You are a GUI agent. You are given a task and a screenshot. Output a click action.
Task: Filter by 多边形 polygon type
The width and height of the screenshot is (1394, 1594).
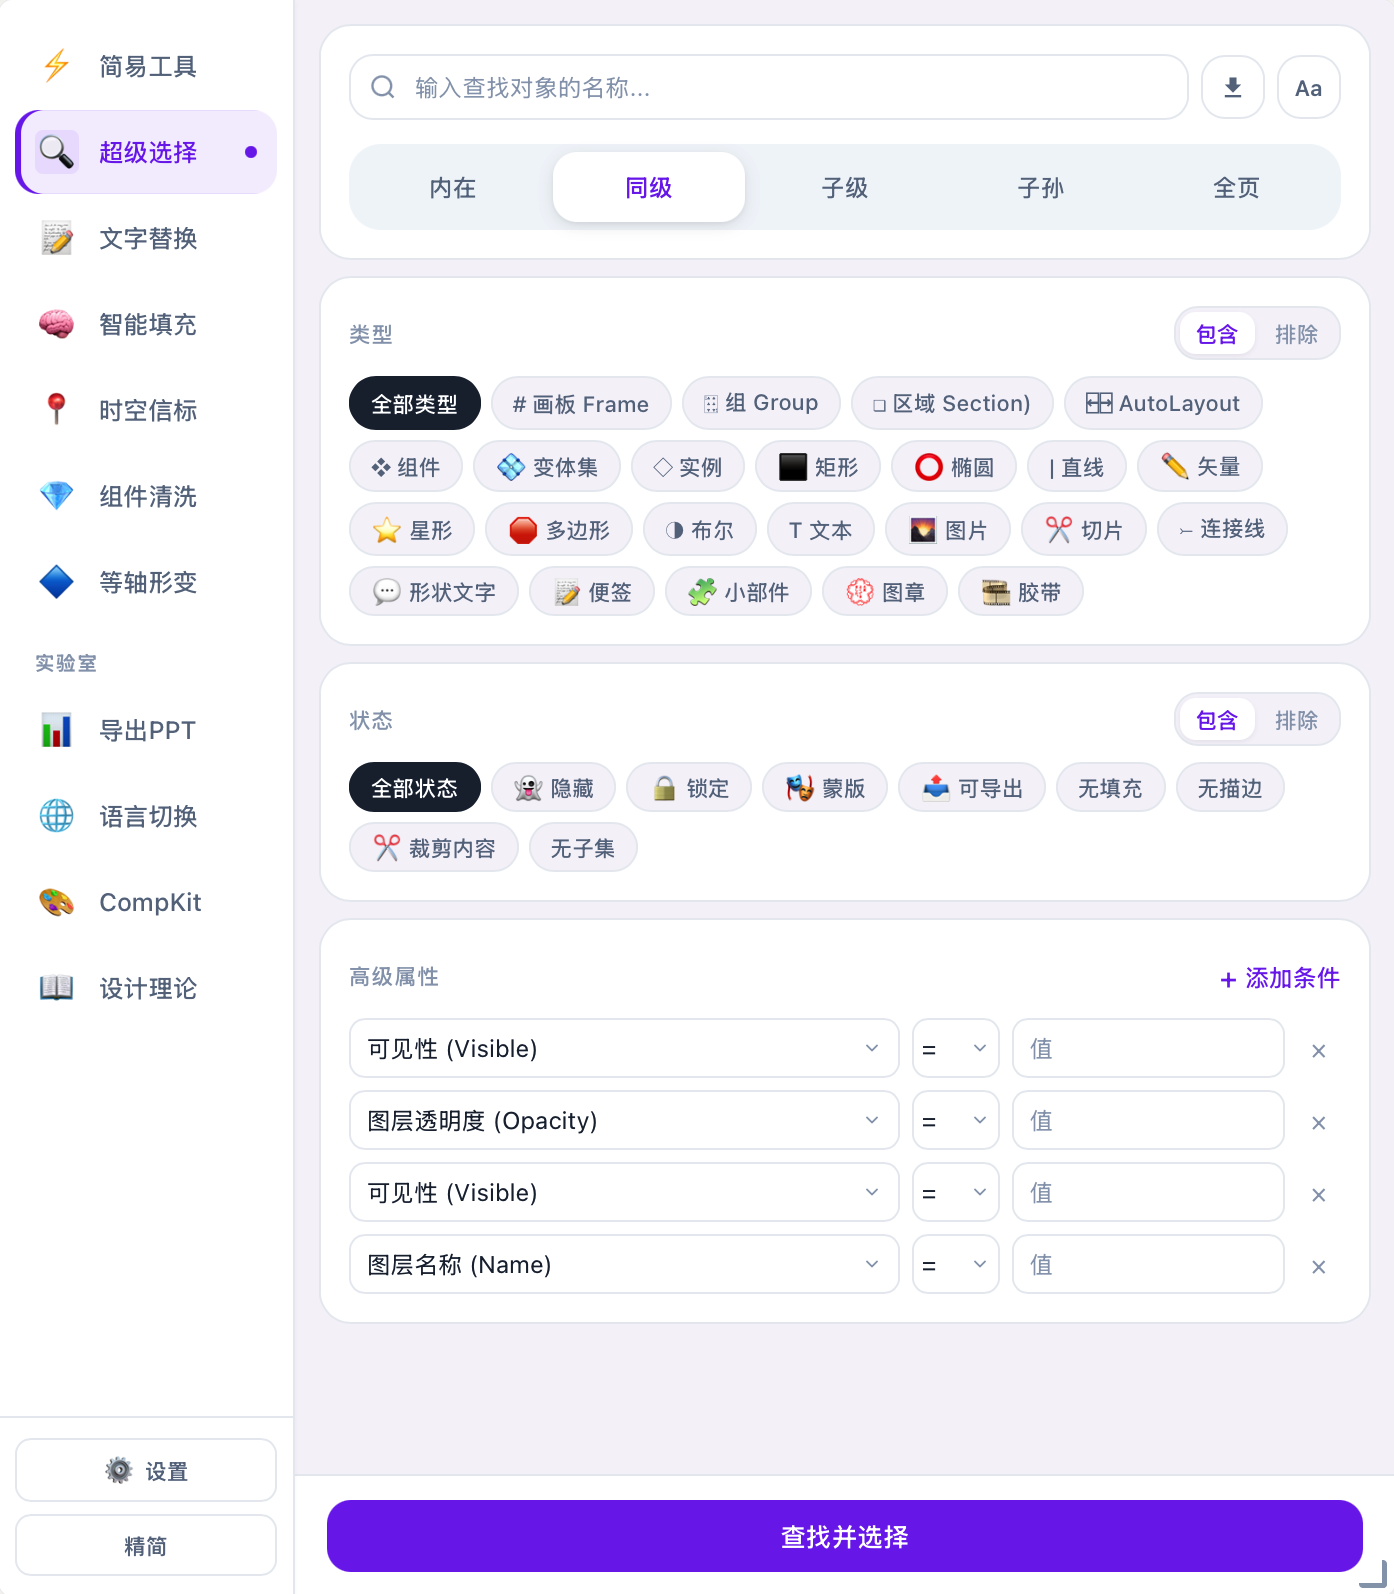click(559, 530)
